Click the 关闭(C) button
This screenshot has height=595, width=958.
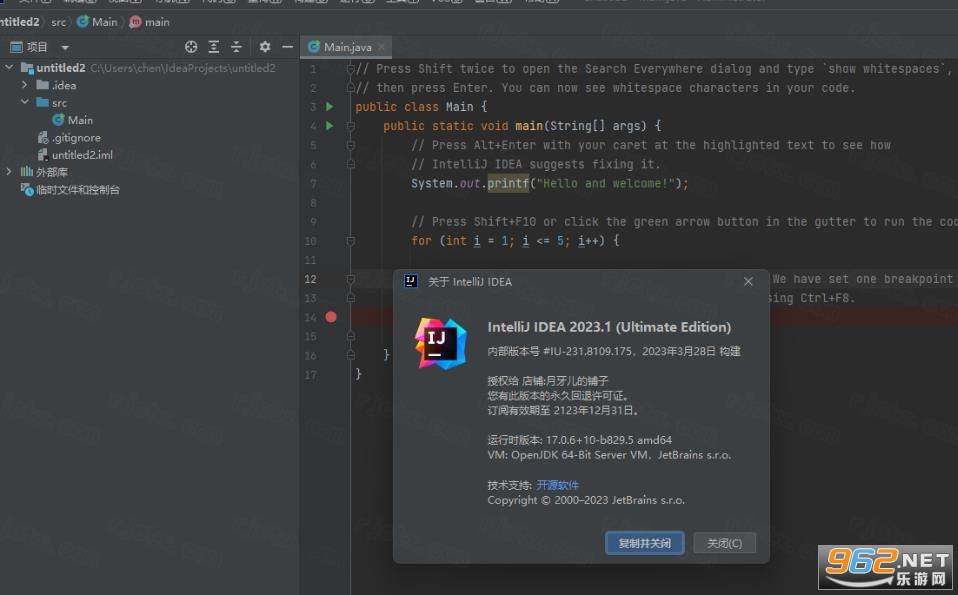coord(724,542)
